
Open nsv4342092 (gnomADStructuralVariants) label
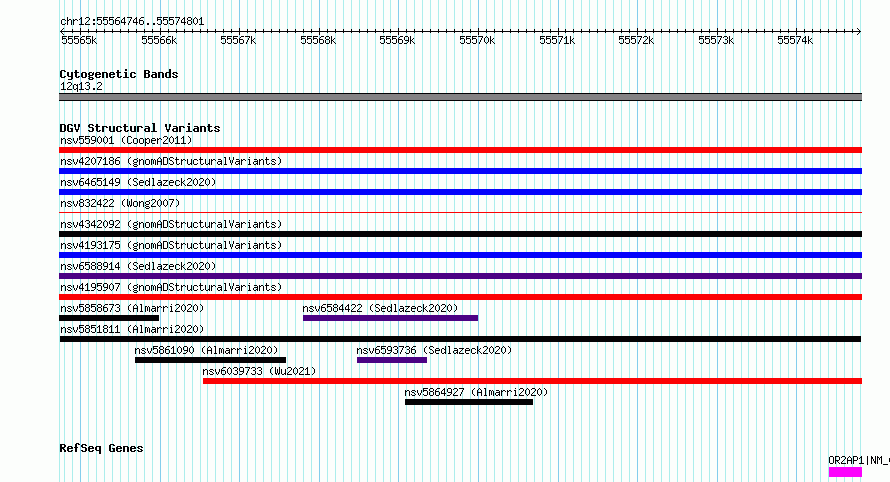coord(171,224)
